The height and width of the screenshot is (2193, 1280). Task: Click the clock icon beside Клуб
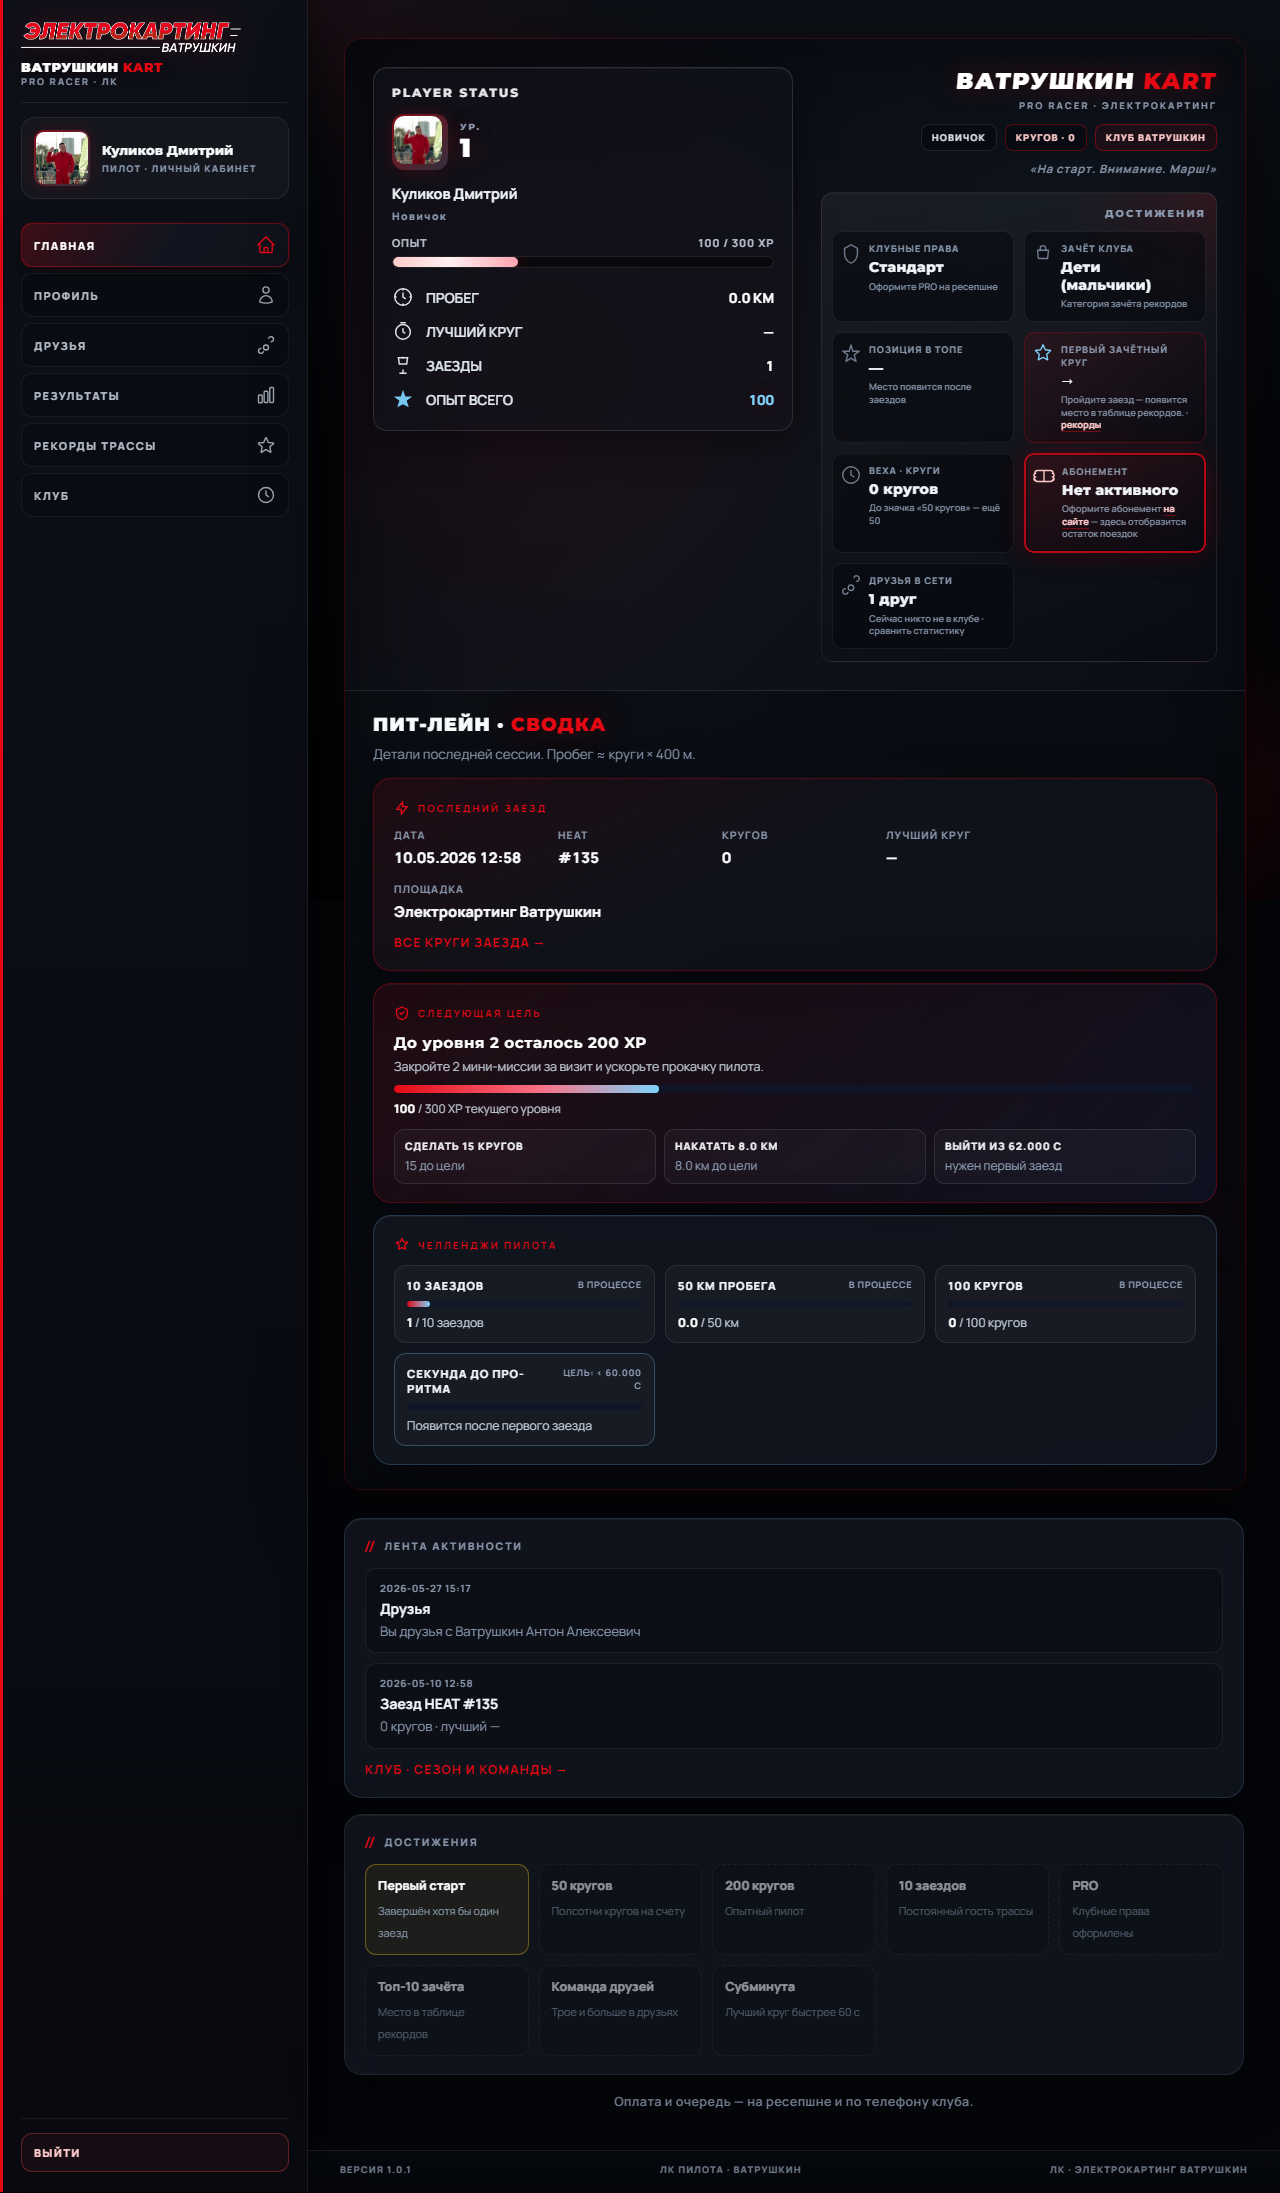(x=266, y=495)
